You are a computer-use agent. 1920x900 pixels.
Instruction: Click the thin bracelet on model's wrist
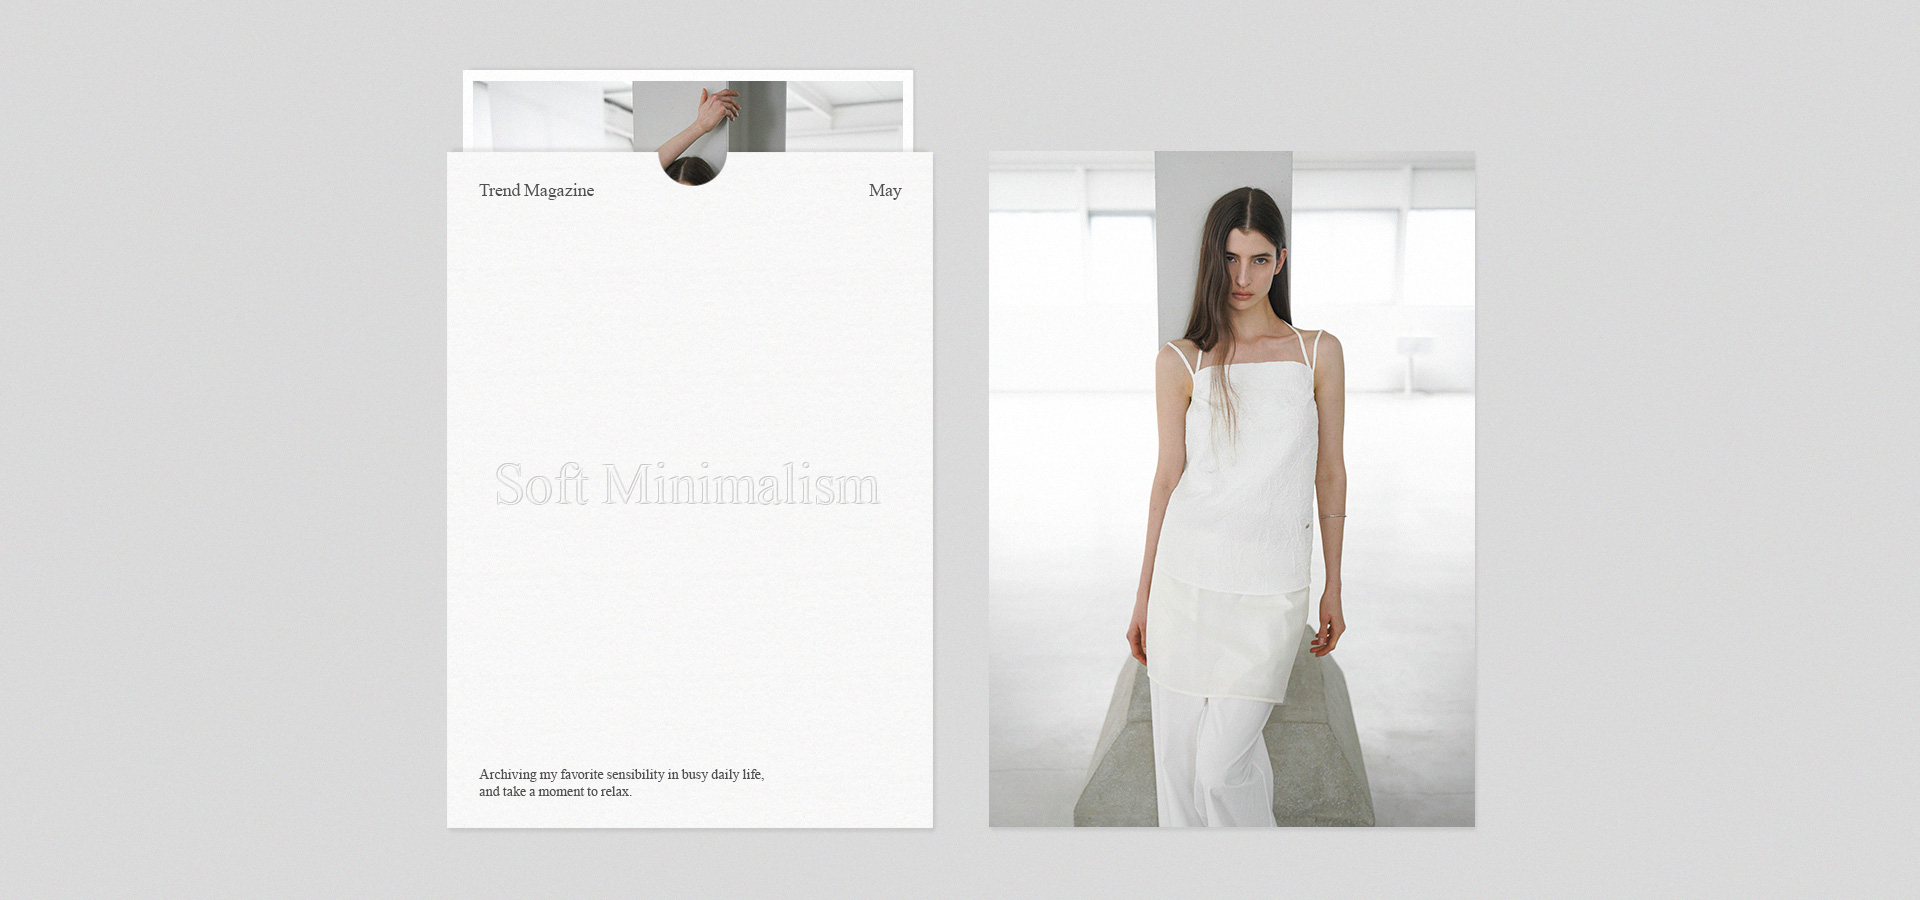pos(1332,515)
